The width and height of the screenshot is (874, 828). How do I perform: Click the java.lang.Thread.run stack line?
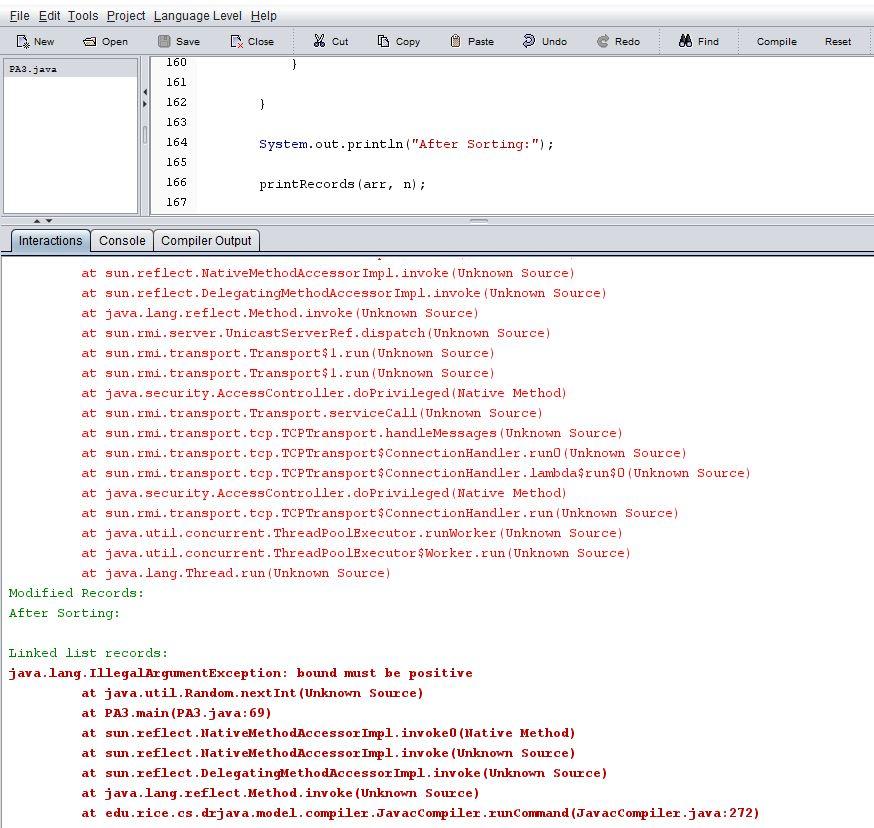[x=236, y=573]
